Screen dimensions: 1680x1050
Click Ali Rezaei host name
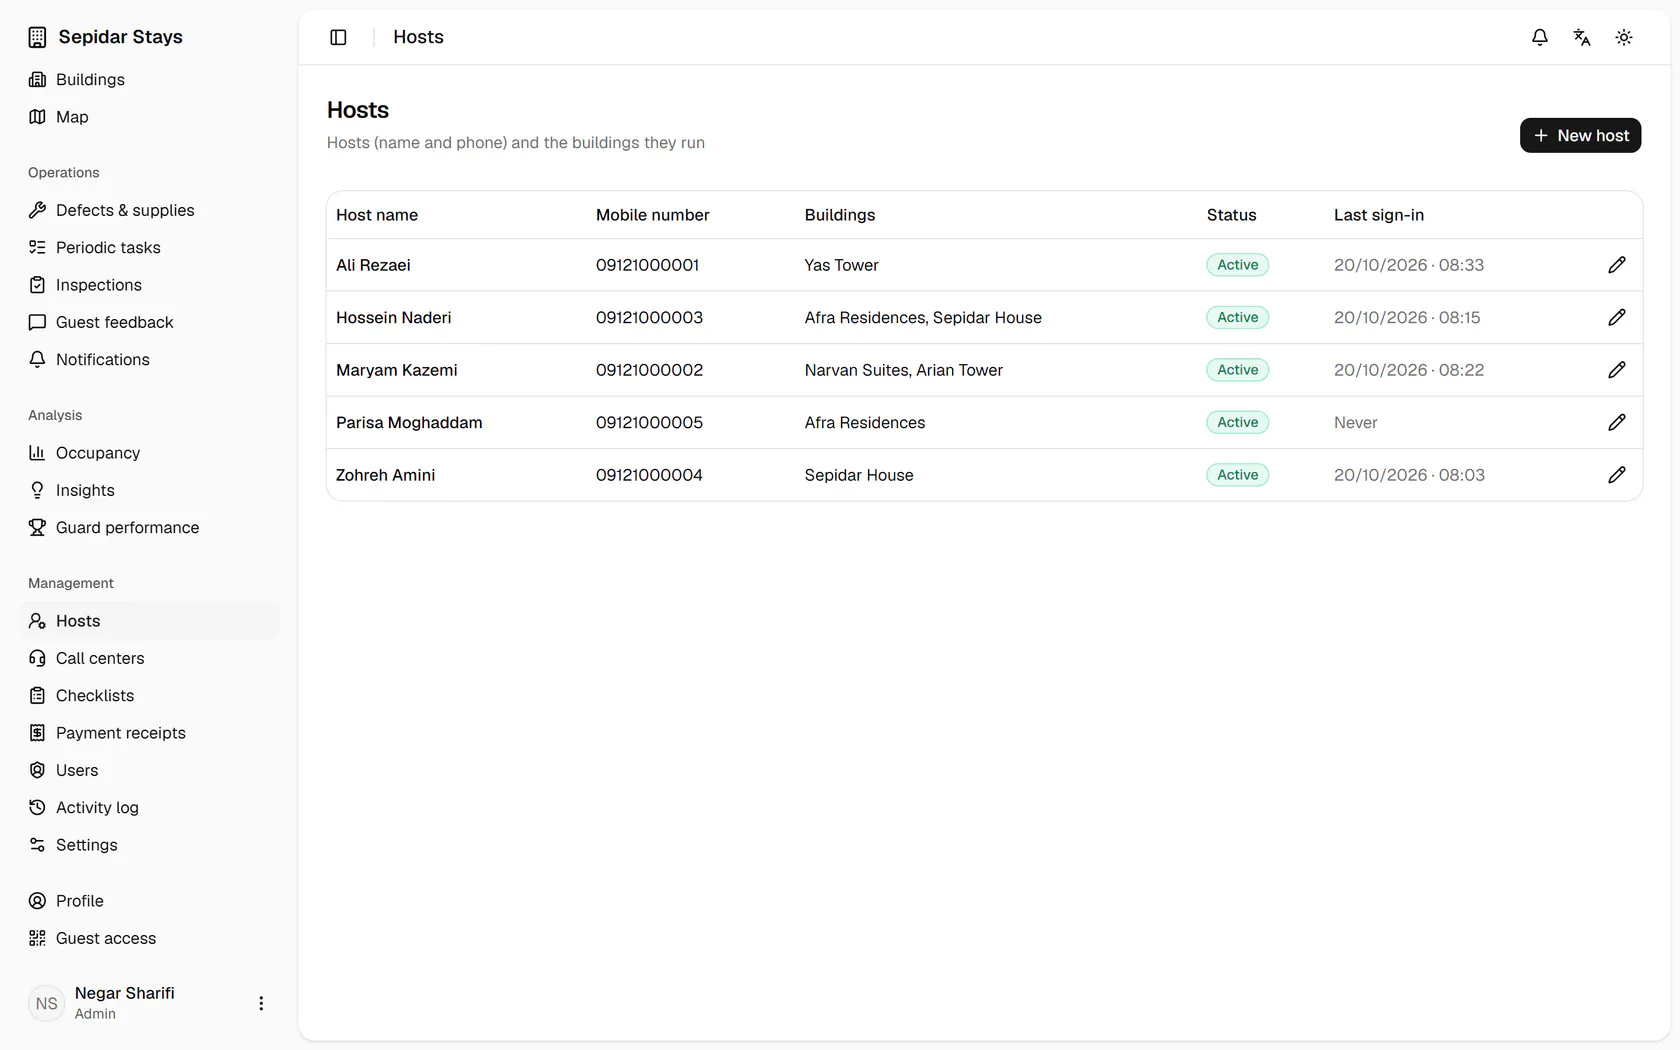point(373,265)
